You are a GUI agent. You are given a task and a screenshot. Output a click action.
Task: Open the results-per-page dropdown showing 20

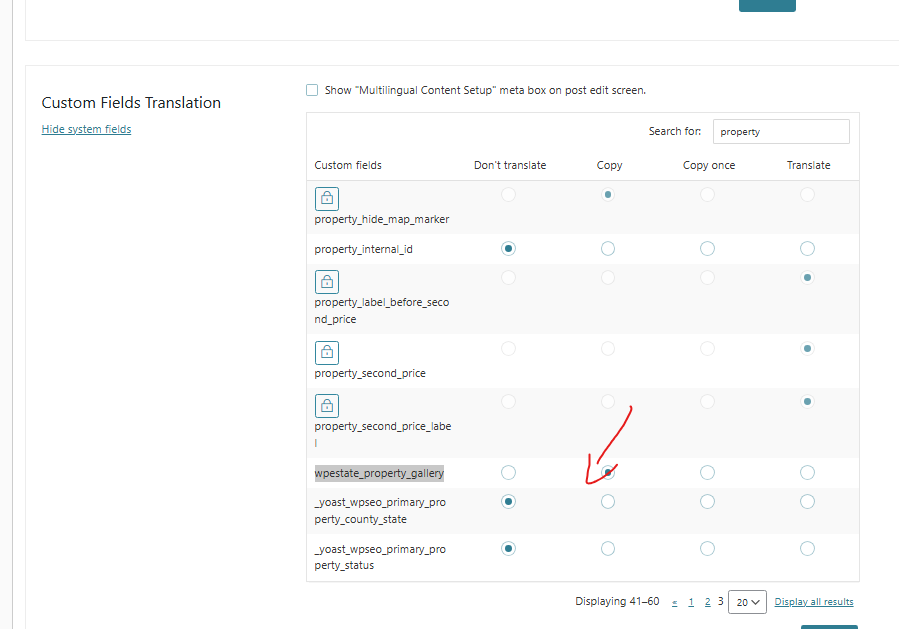tap(747, 602)
